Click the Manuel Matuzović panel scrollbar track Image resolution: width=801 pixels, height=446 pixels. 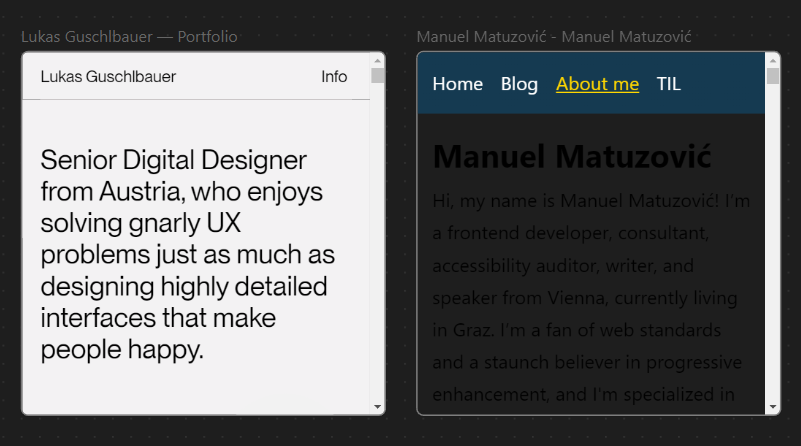(x=772, y=250)
